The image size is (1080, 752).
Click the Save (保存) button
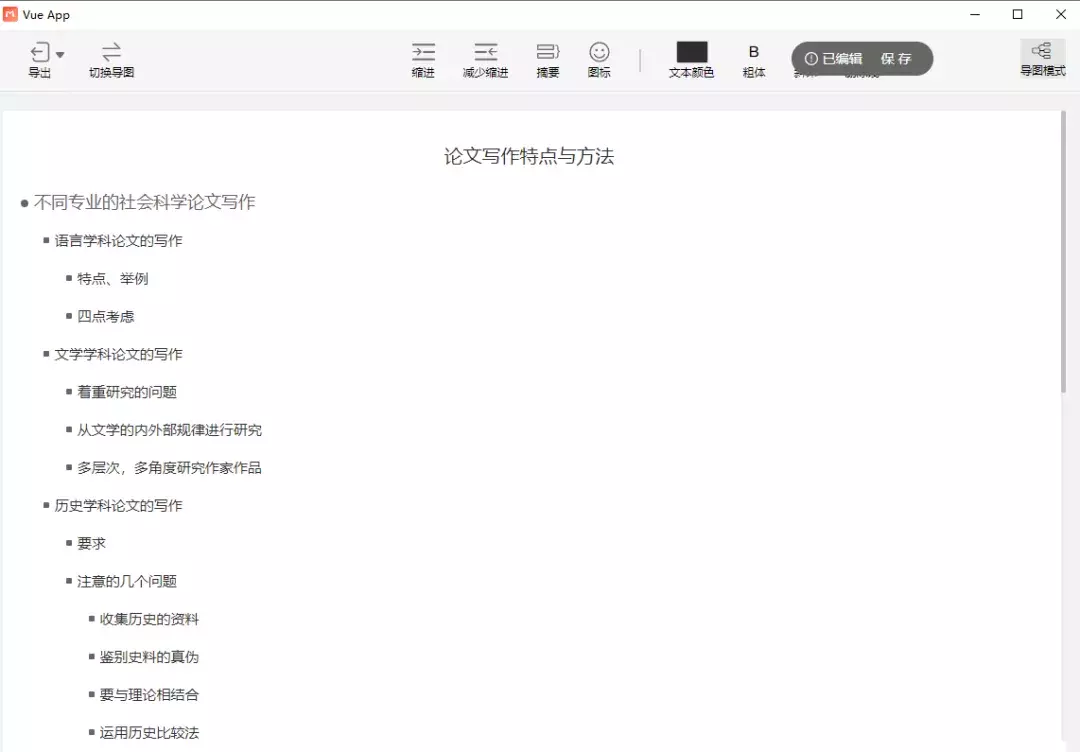[896, 59]
